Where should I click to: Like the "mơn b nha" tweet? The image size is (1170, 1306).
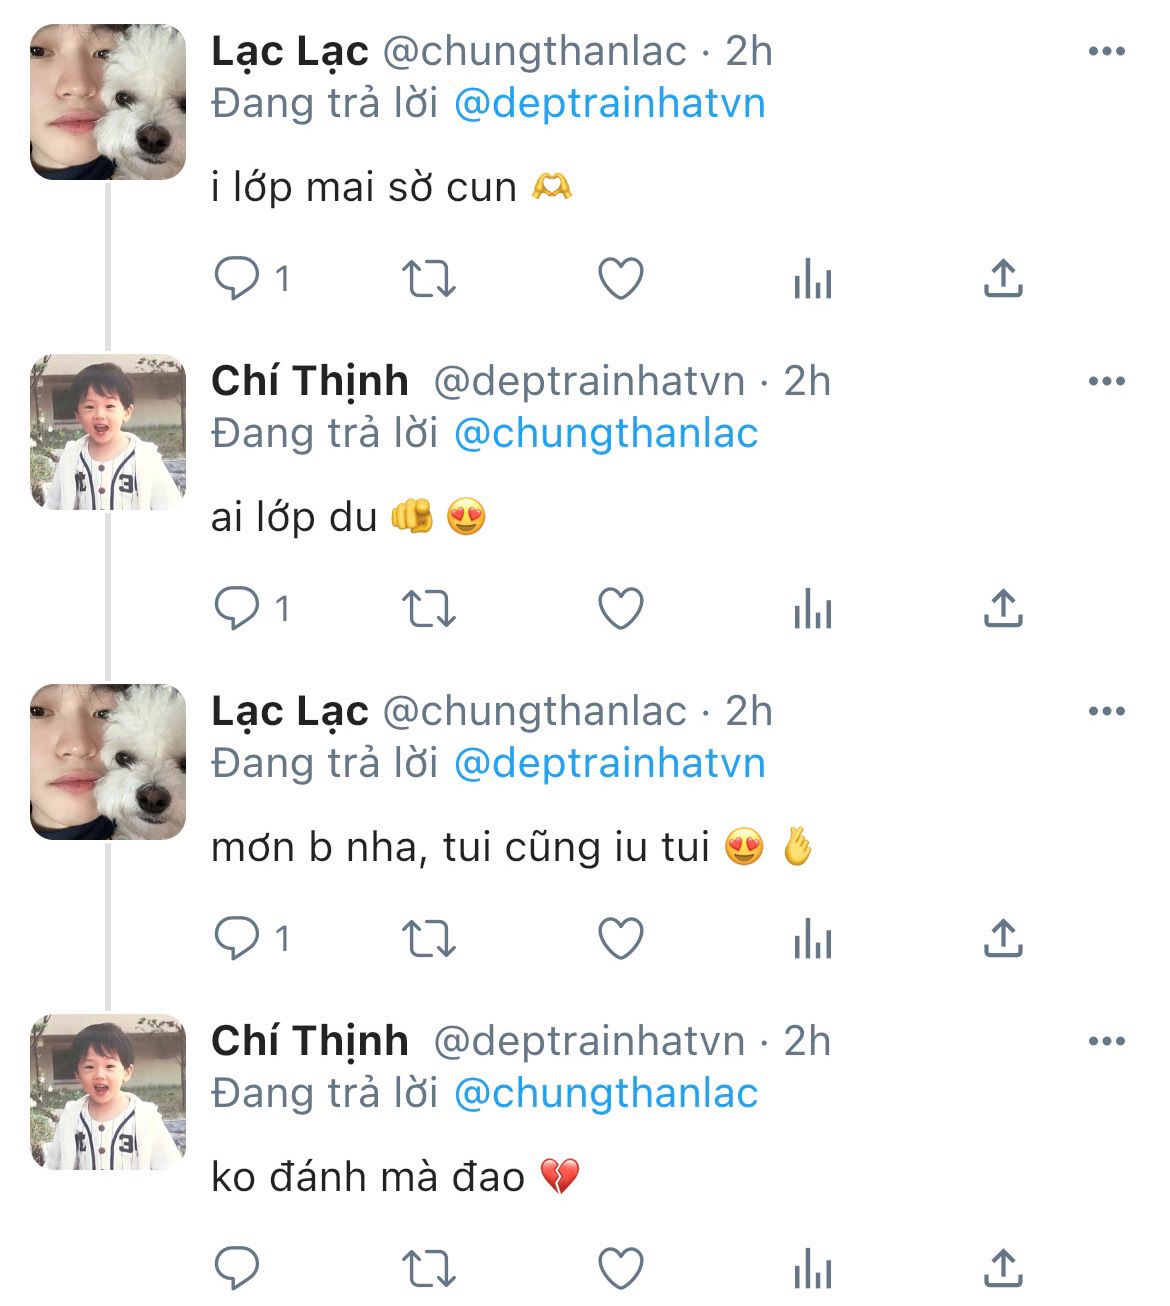[620, 938]
